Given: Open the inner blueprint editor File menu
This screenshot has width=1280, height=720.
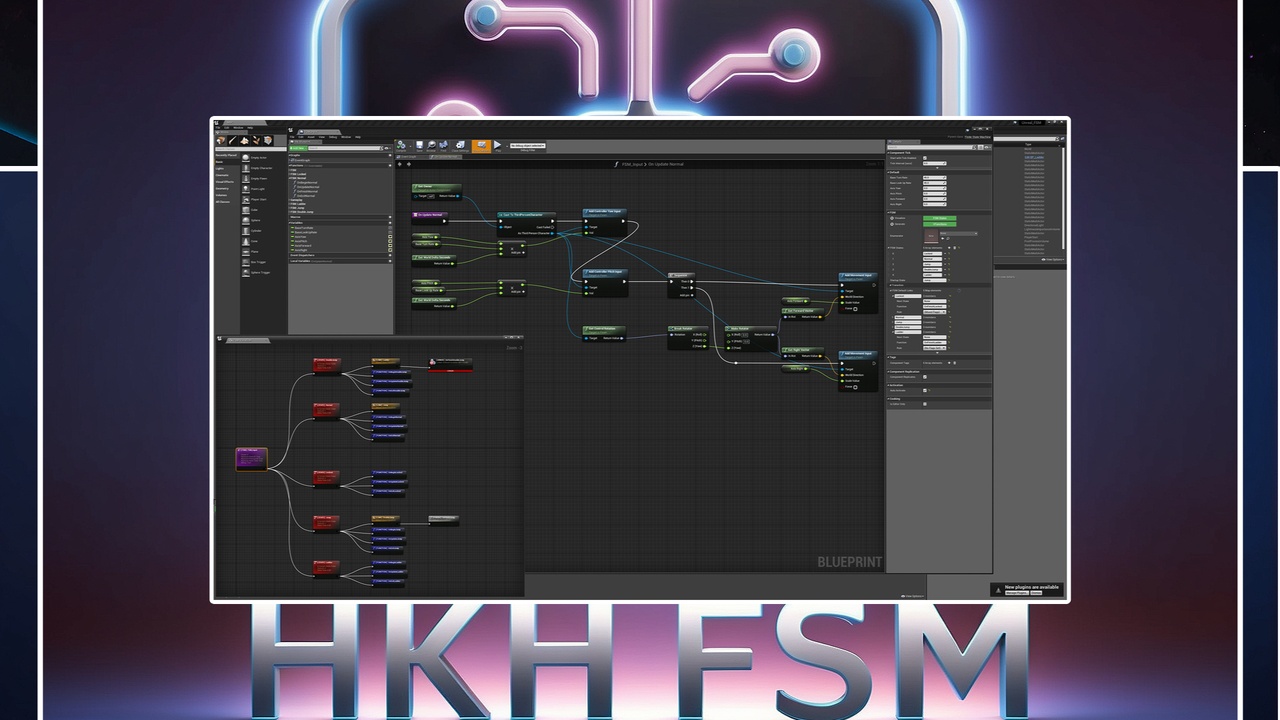Looking at the screenshot, I should 292,137.
